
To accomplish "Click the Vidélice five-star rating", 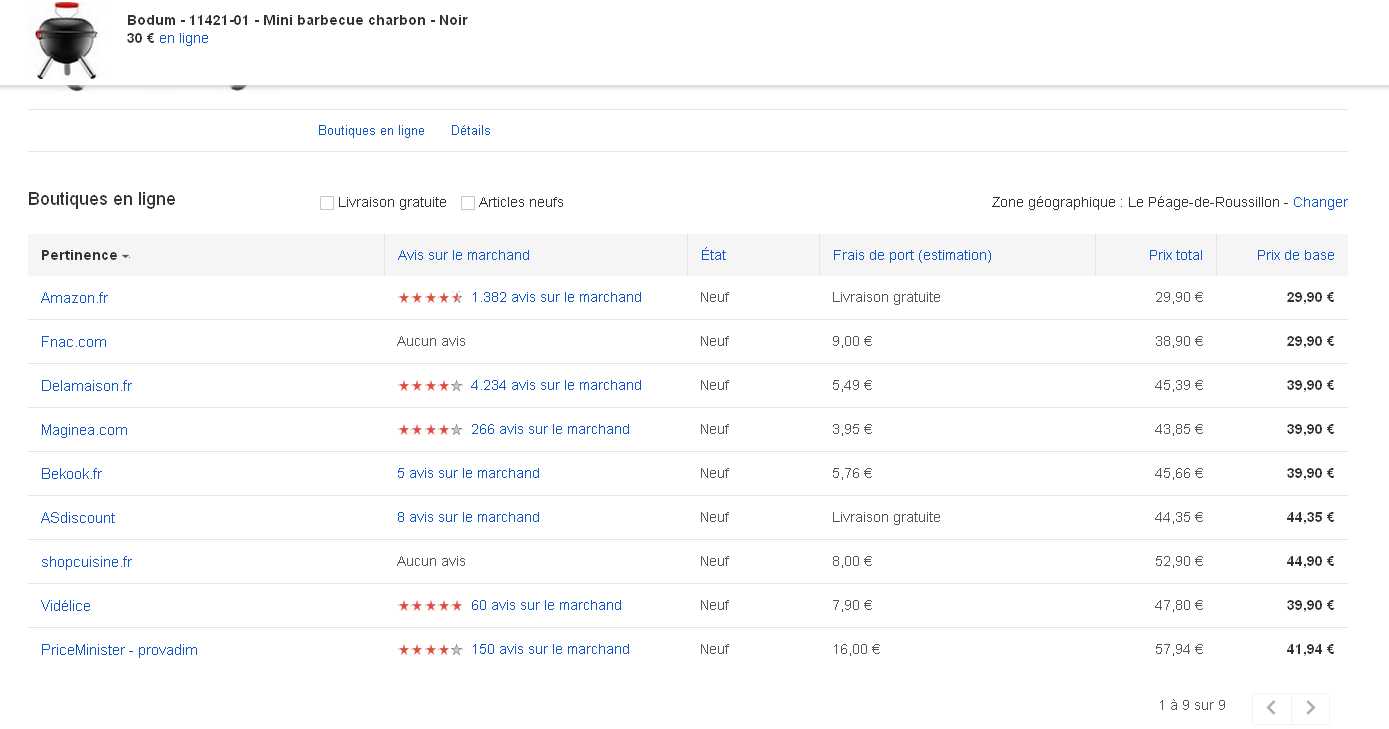I will 430,606.
